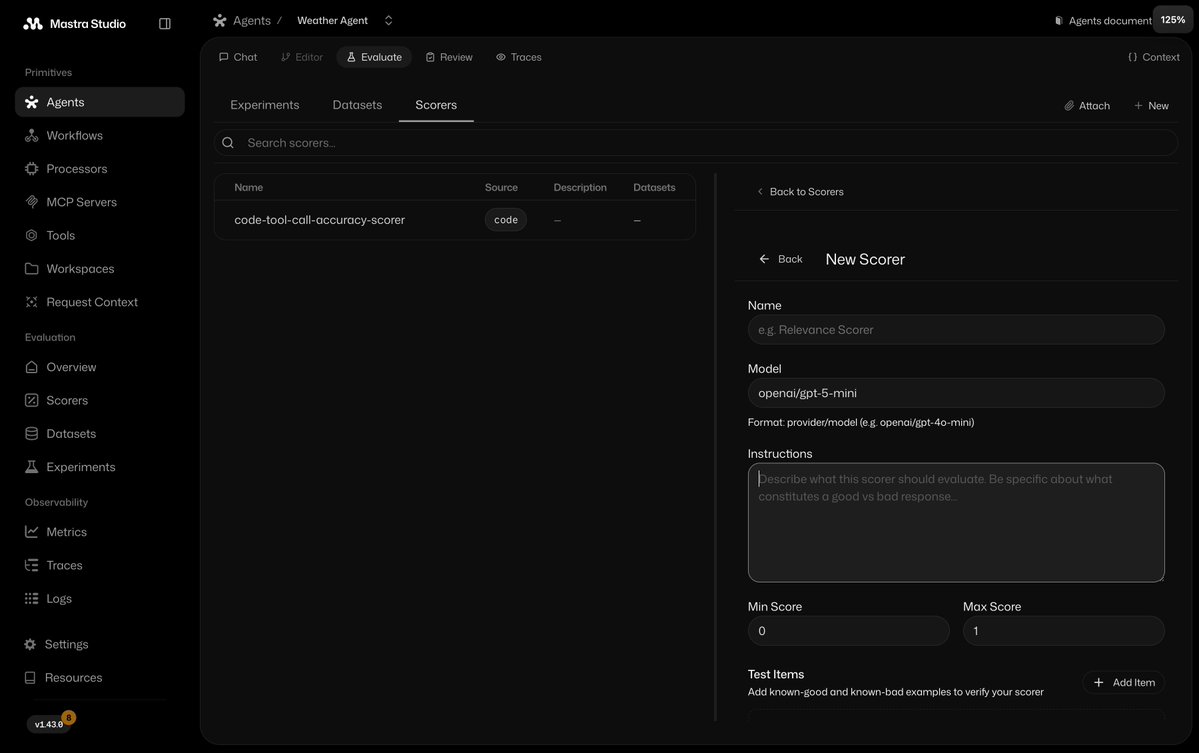Switch to the Chat tab

coord(238,57)
